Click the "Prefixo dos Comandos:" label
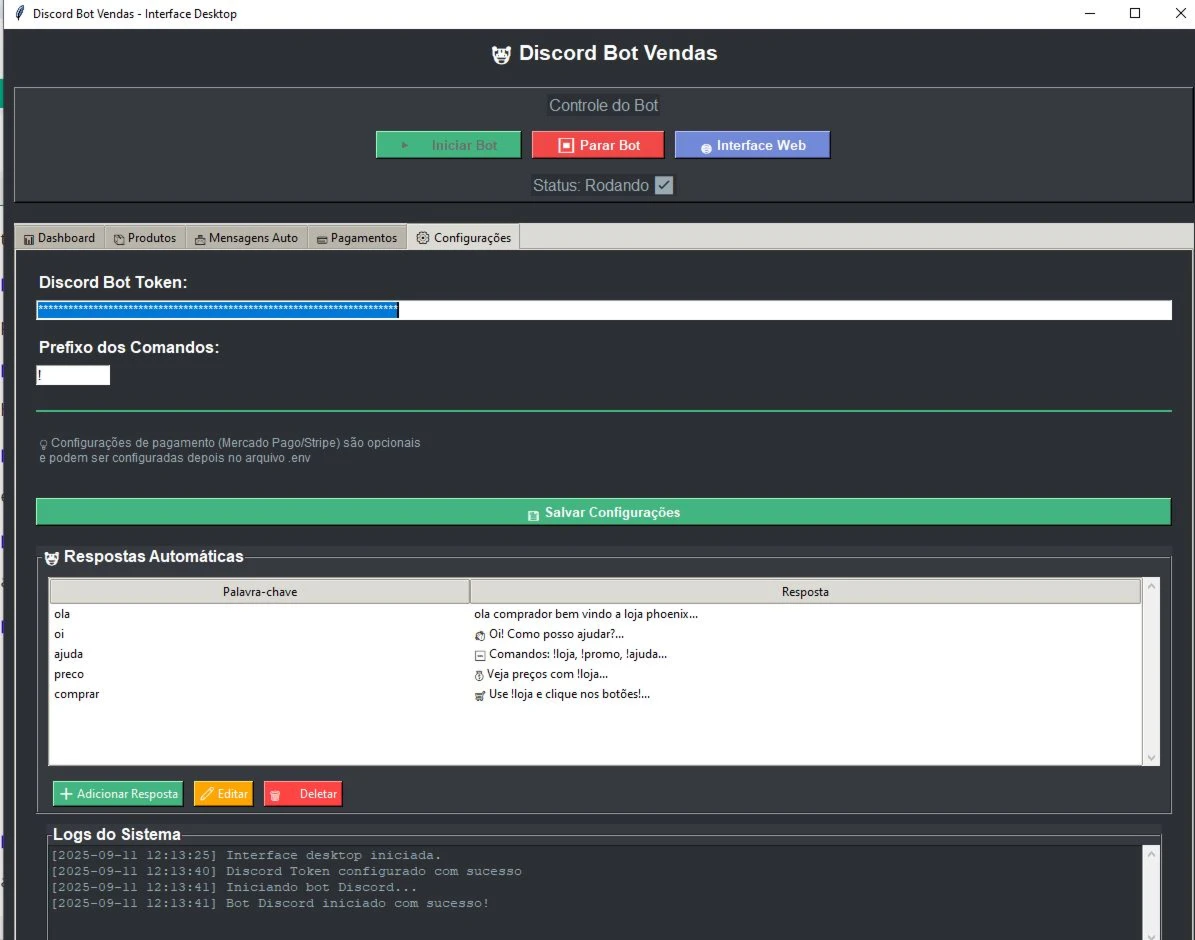Screen dimensions: 1195x940 [129, 347]
